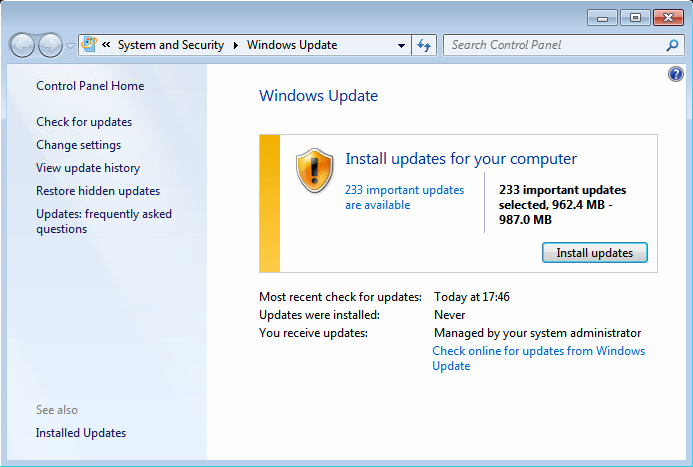Go to Control Panel Home
The height and width of the screenshot is (467, 693).
point(90,86)
